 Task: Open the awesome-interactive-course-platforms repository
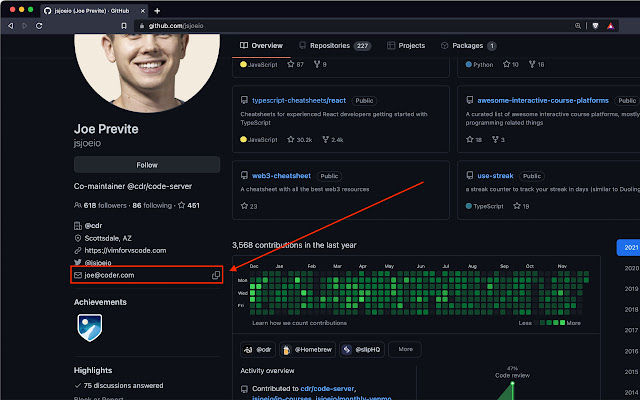[543, 100]
